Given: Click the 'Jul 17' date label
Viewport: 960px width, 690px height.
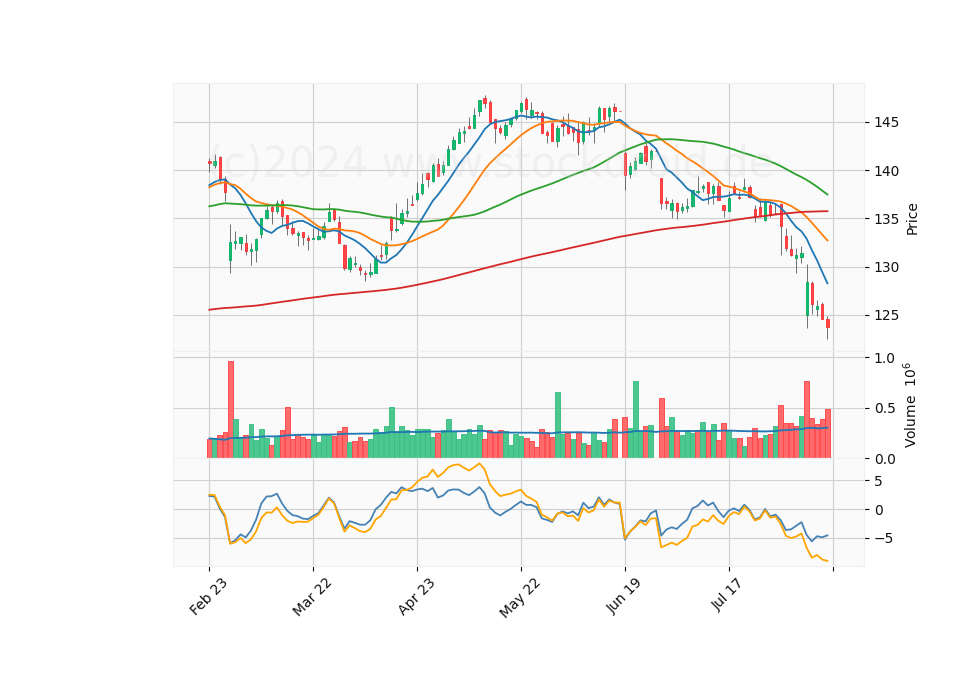Looking at the screenshot, I should click(727, 595).
